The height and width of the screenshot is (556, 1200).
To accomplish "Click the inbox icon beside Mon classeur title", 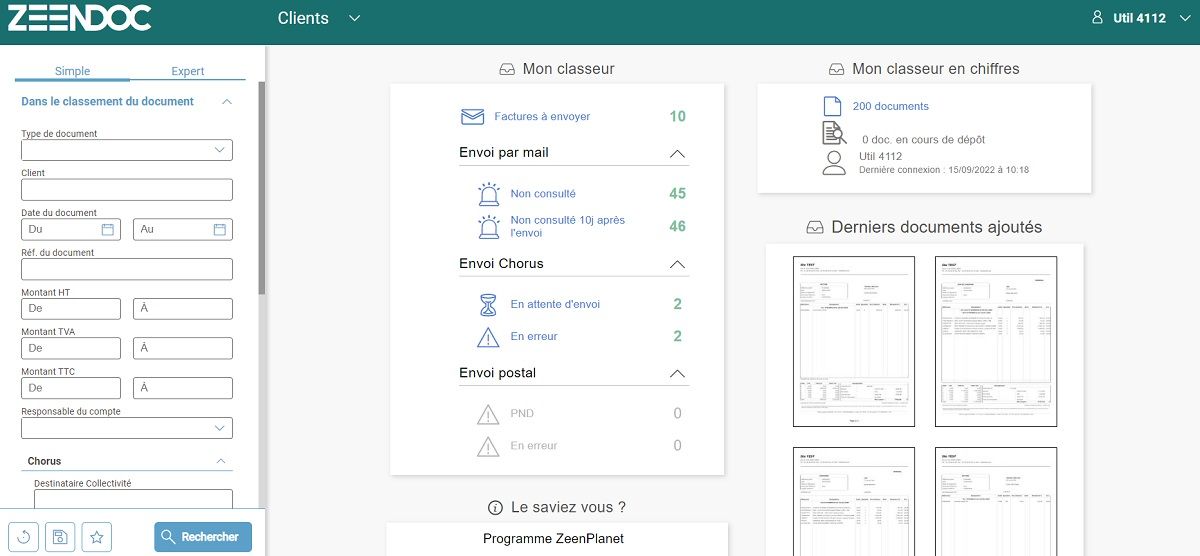I will [x=507, y=69].
